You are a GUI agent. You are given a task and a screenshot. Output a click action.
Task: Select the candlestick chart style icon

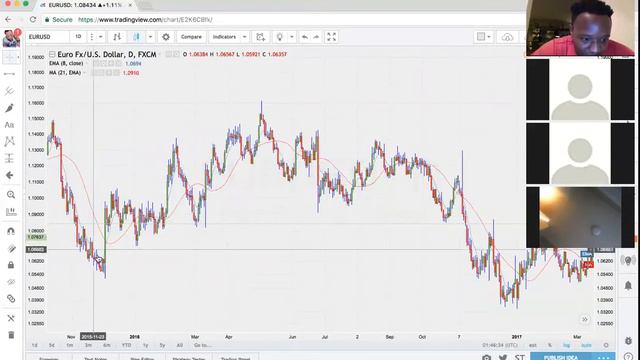[136, 37]
